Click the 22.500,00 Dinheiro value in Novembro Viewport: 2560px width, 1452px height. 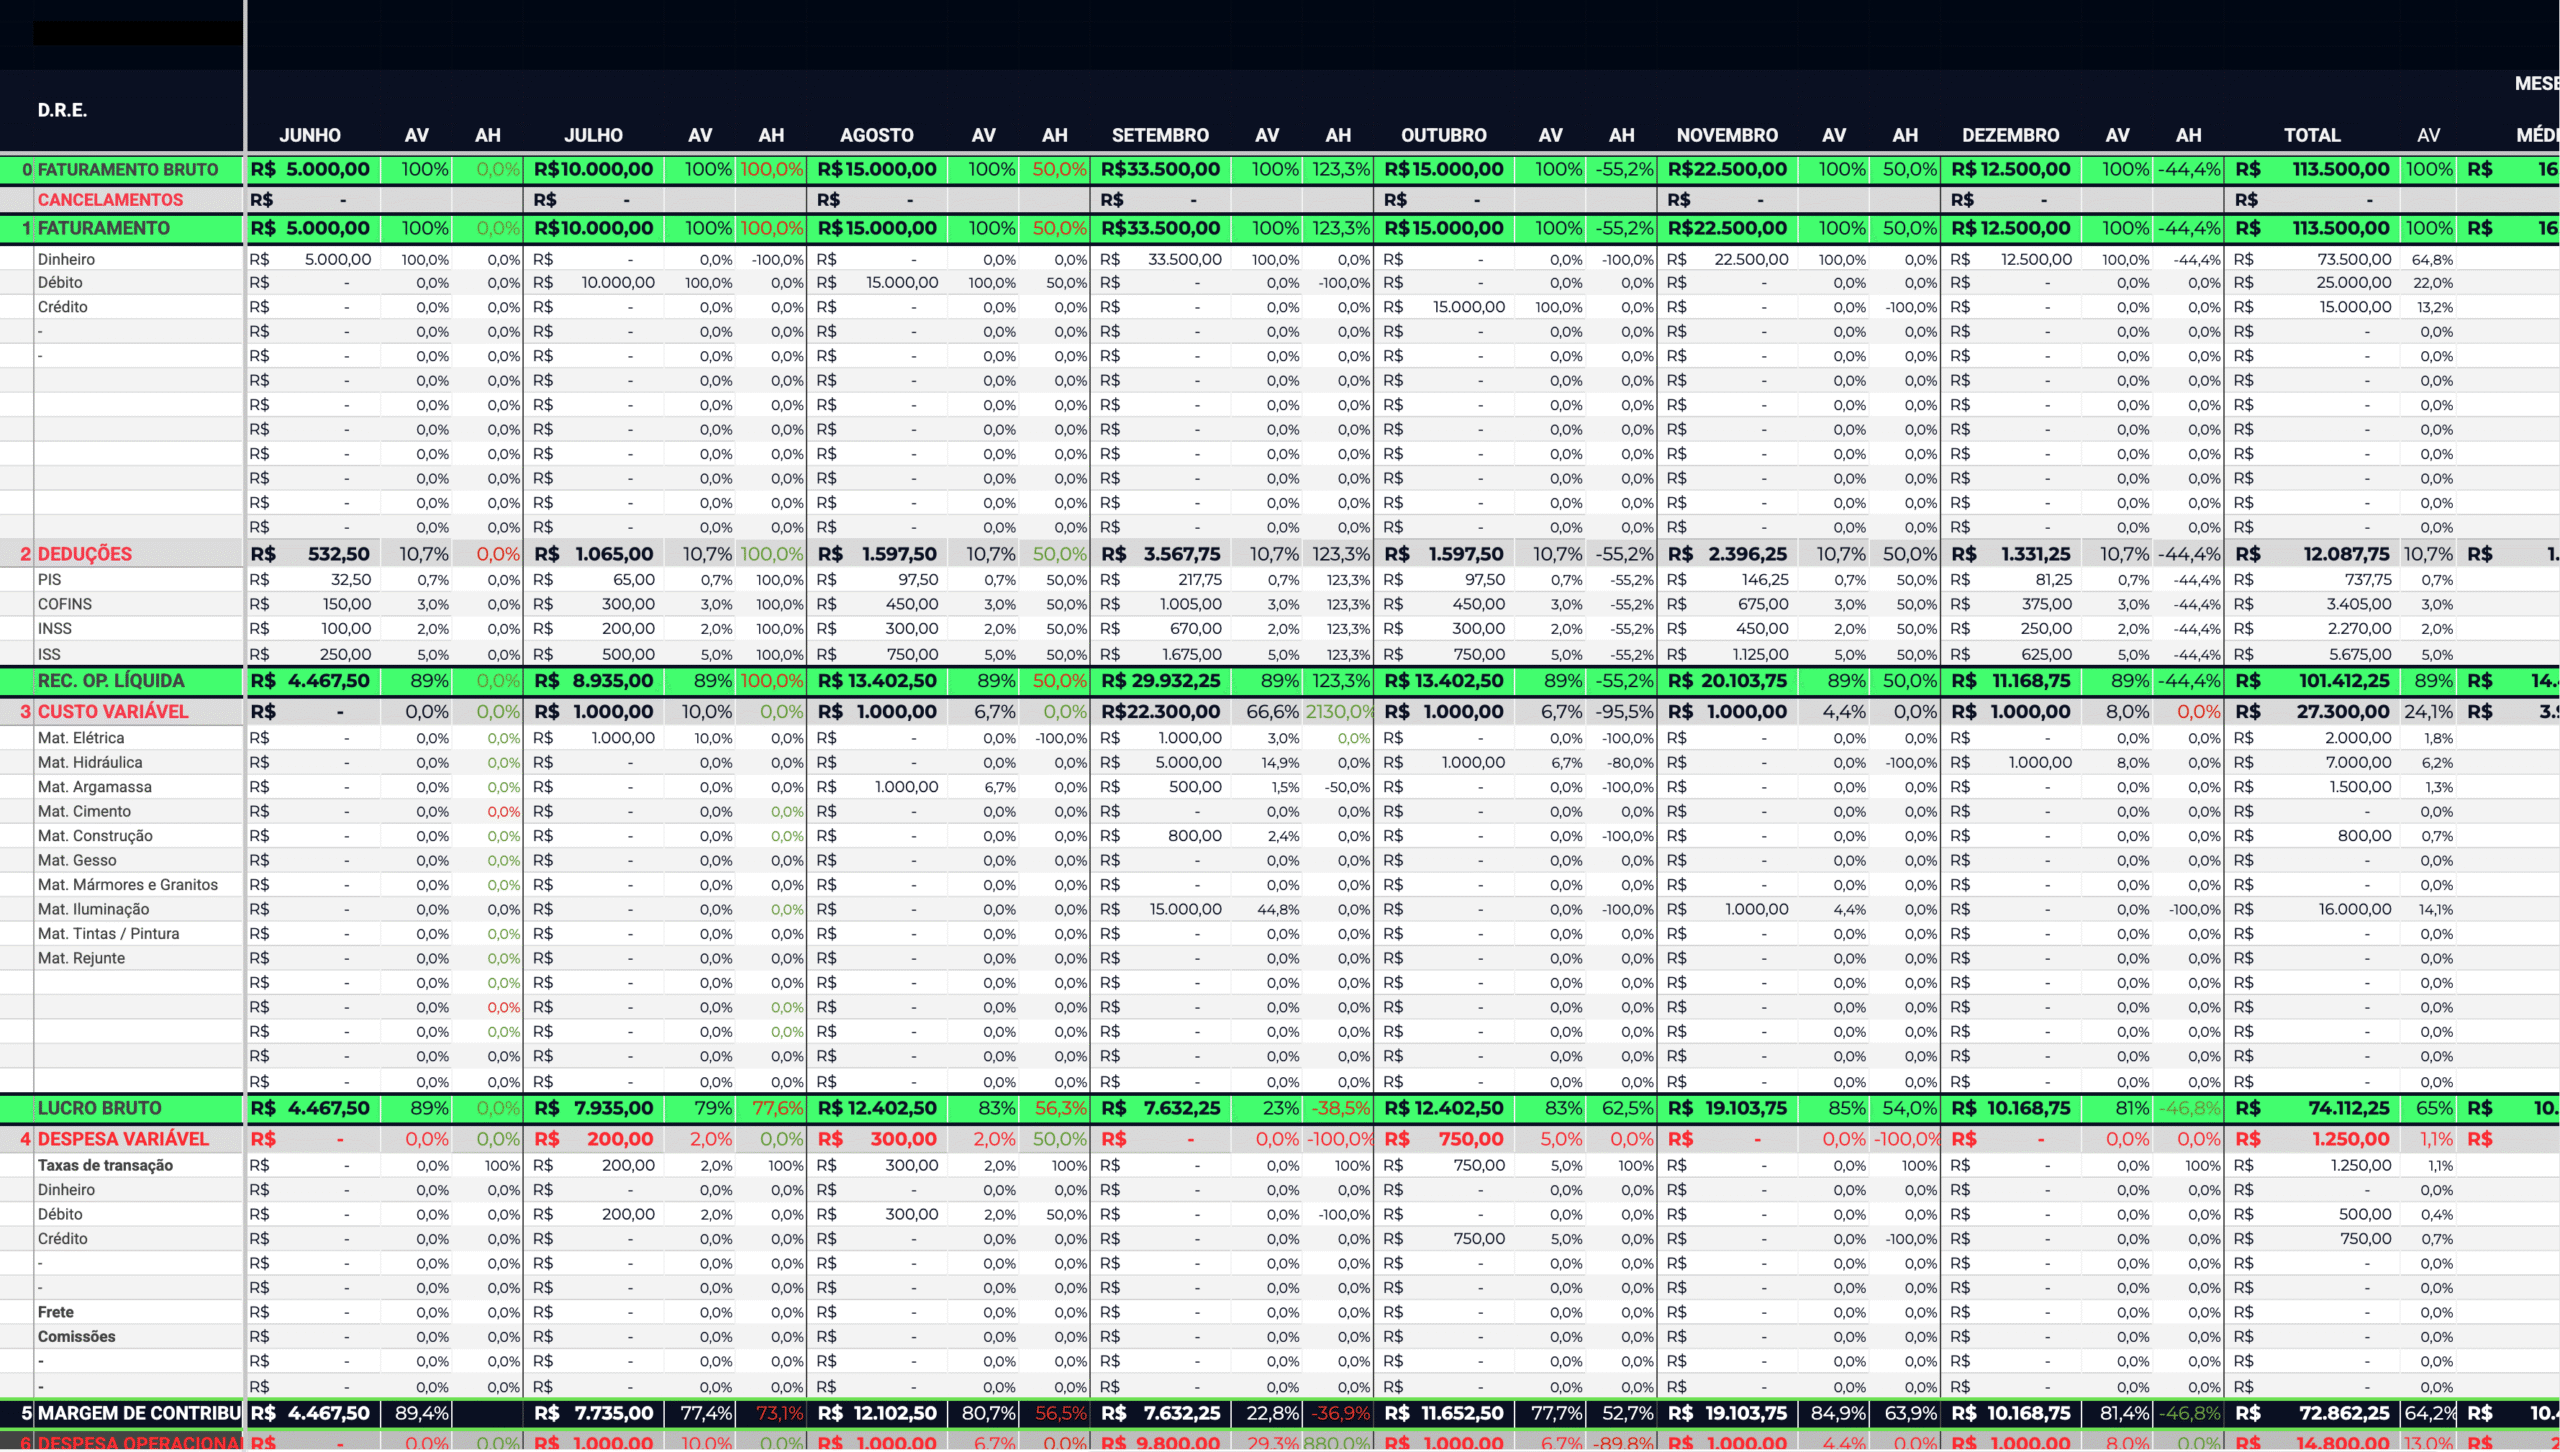point(1751,259)
